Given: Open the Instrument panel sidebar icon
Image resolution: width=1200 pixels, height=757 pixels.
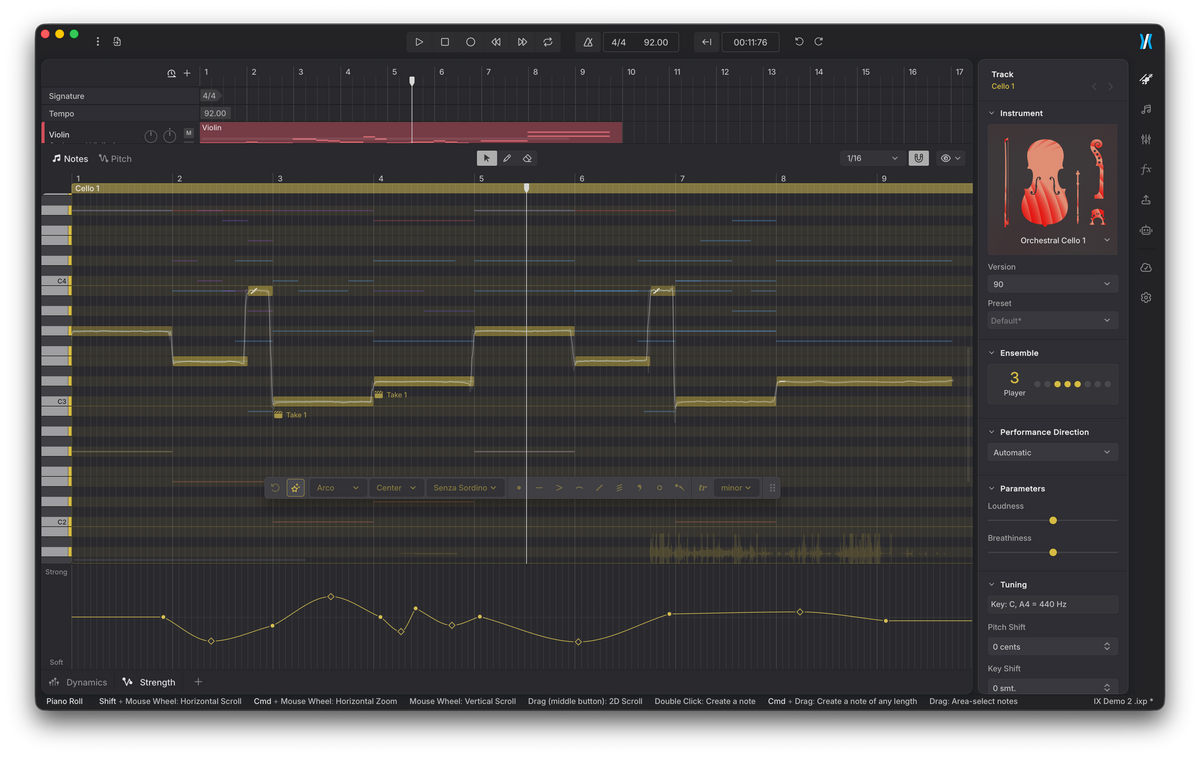Looking at the screenshot, I should click(1146, 79).
